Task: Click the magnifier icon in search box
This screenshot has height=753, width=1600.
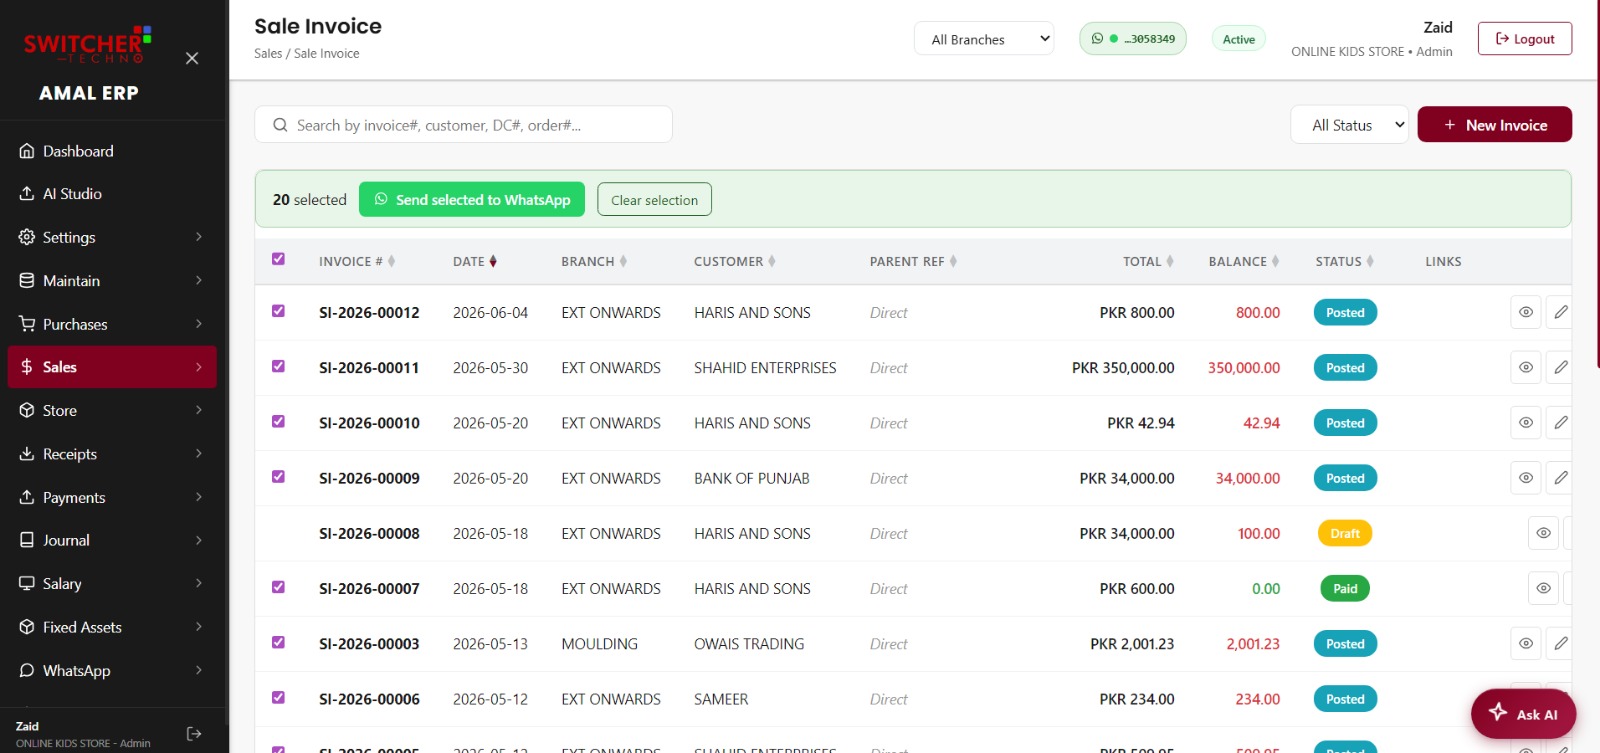Action: tap(281, 125)
